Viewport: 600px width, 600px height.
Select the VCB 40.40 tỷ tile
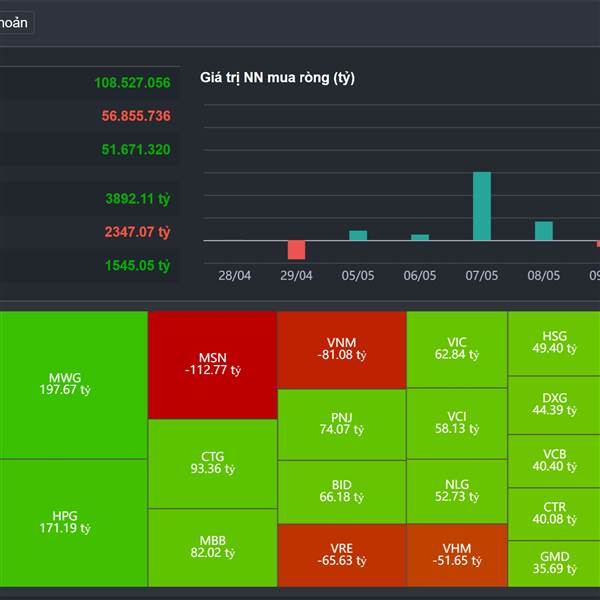[x=554, y=461]
